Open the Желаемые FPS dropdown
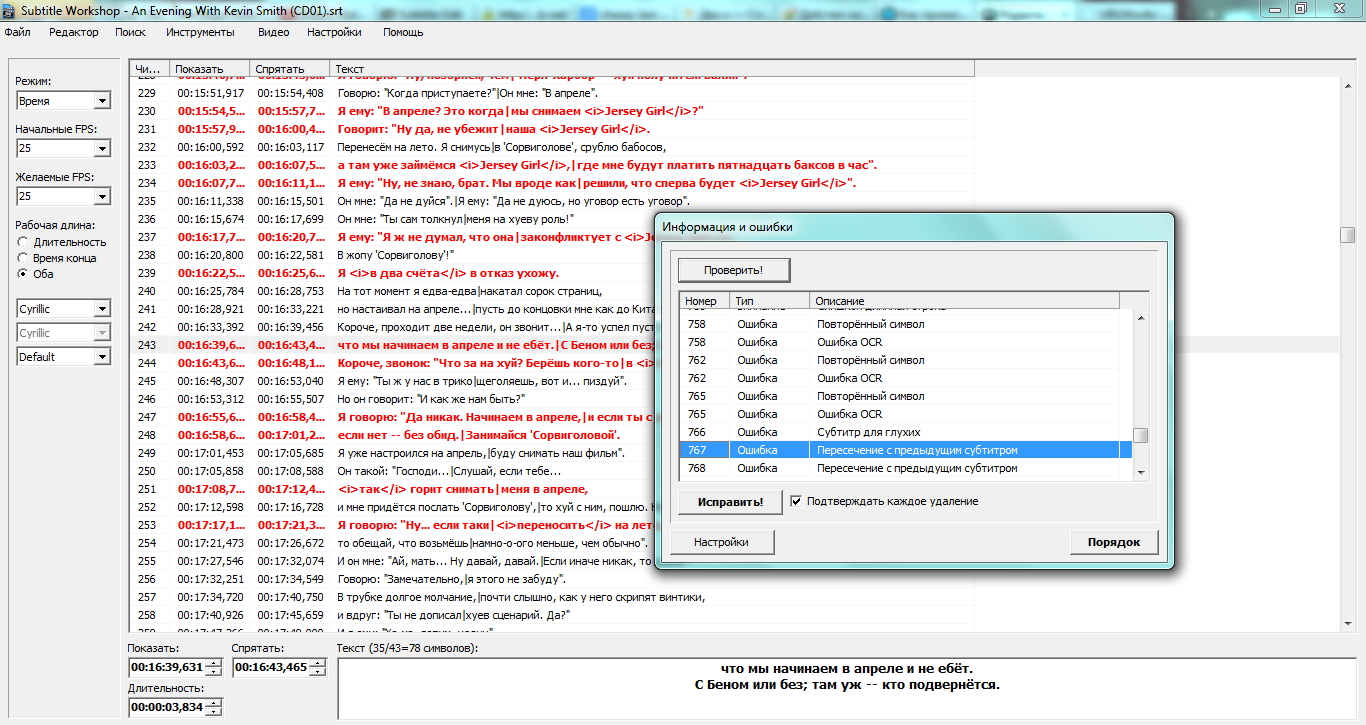 (102, 197)
